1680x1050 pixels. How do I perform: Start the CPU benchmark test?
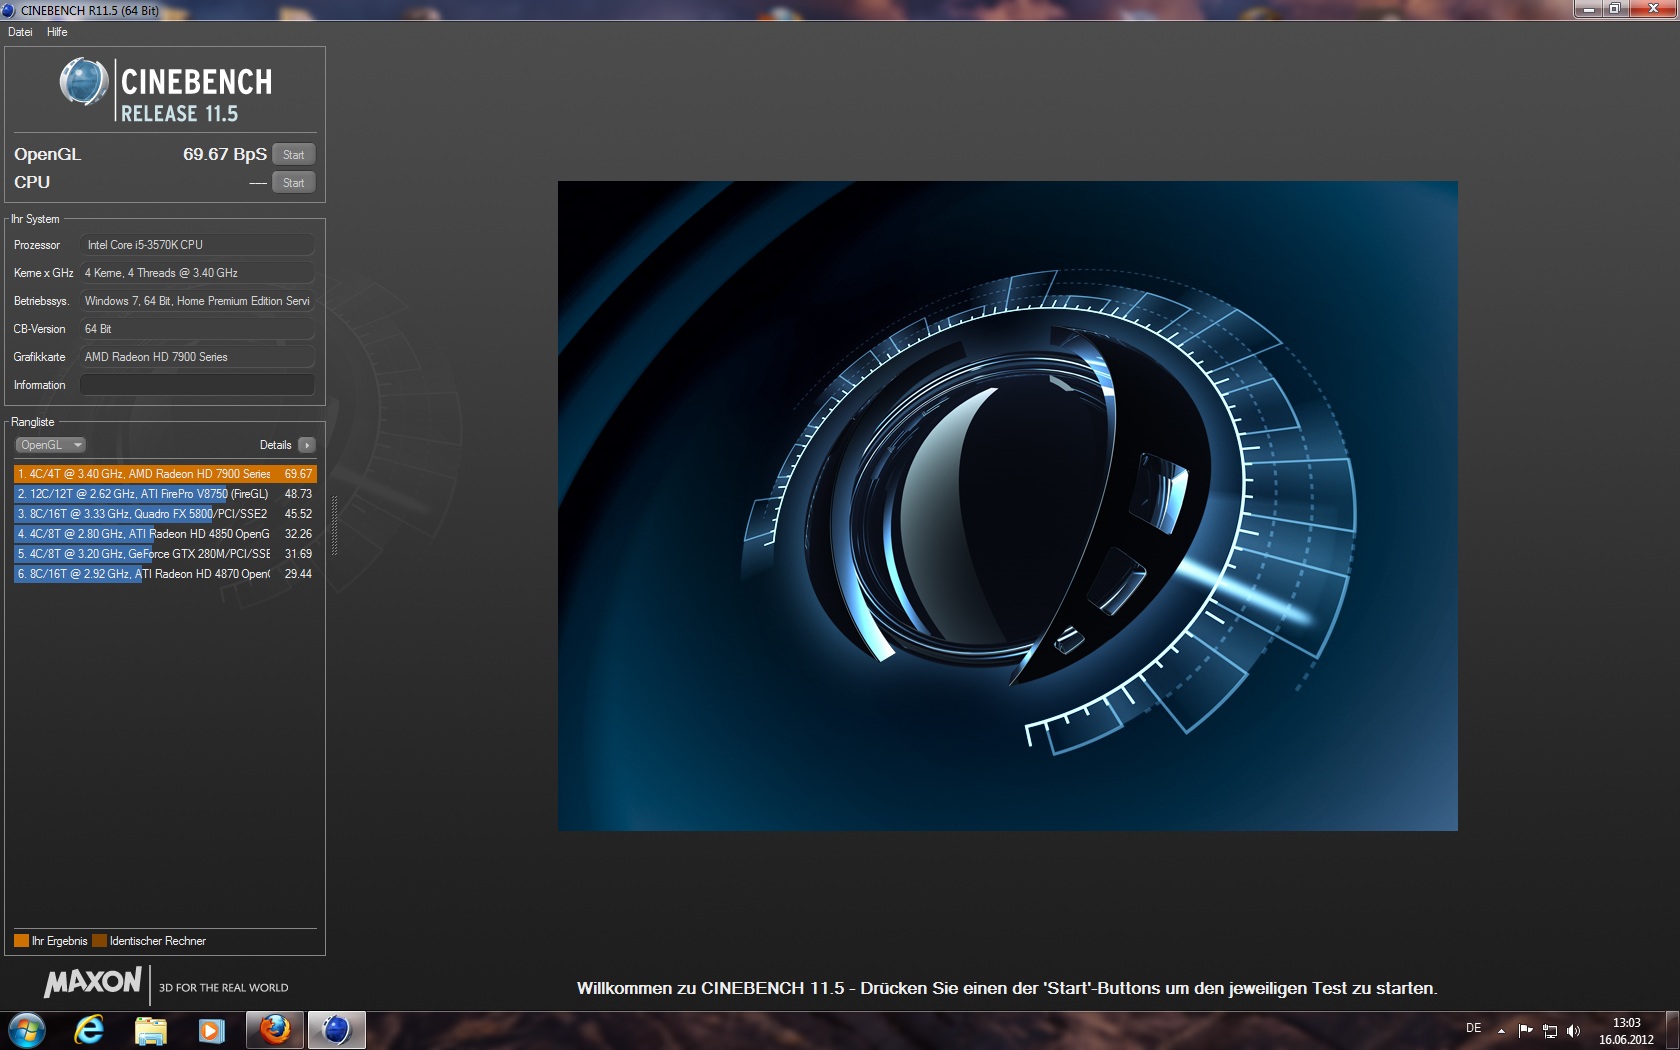coord(293,182)
